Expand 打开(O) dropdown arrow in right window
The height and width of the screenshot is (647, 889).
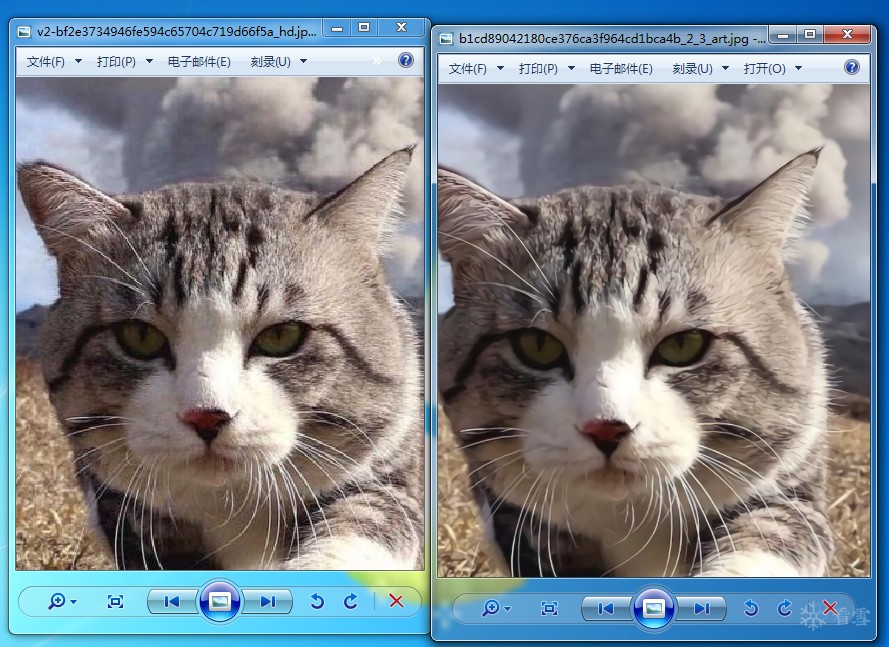tap(798, 69)
